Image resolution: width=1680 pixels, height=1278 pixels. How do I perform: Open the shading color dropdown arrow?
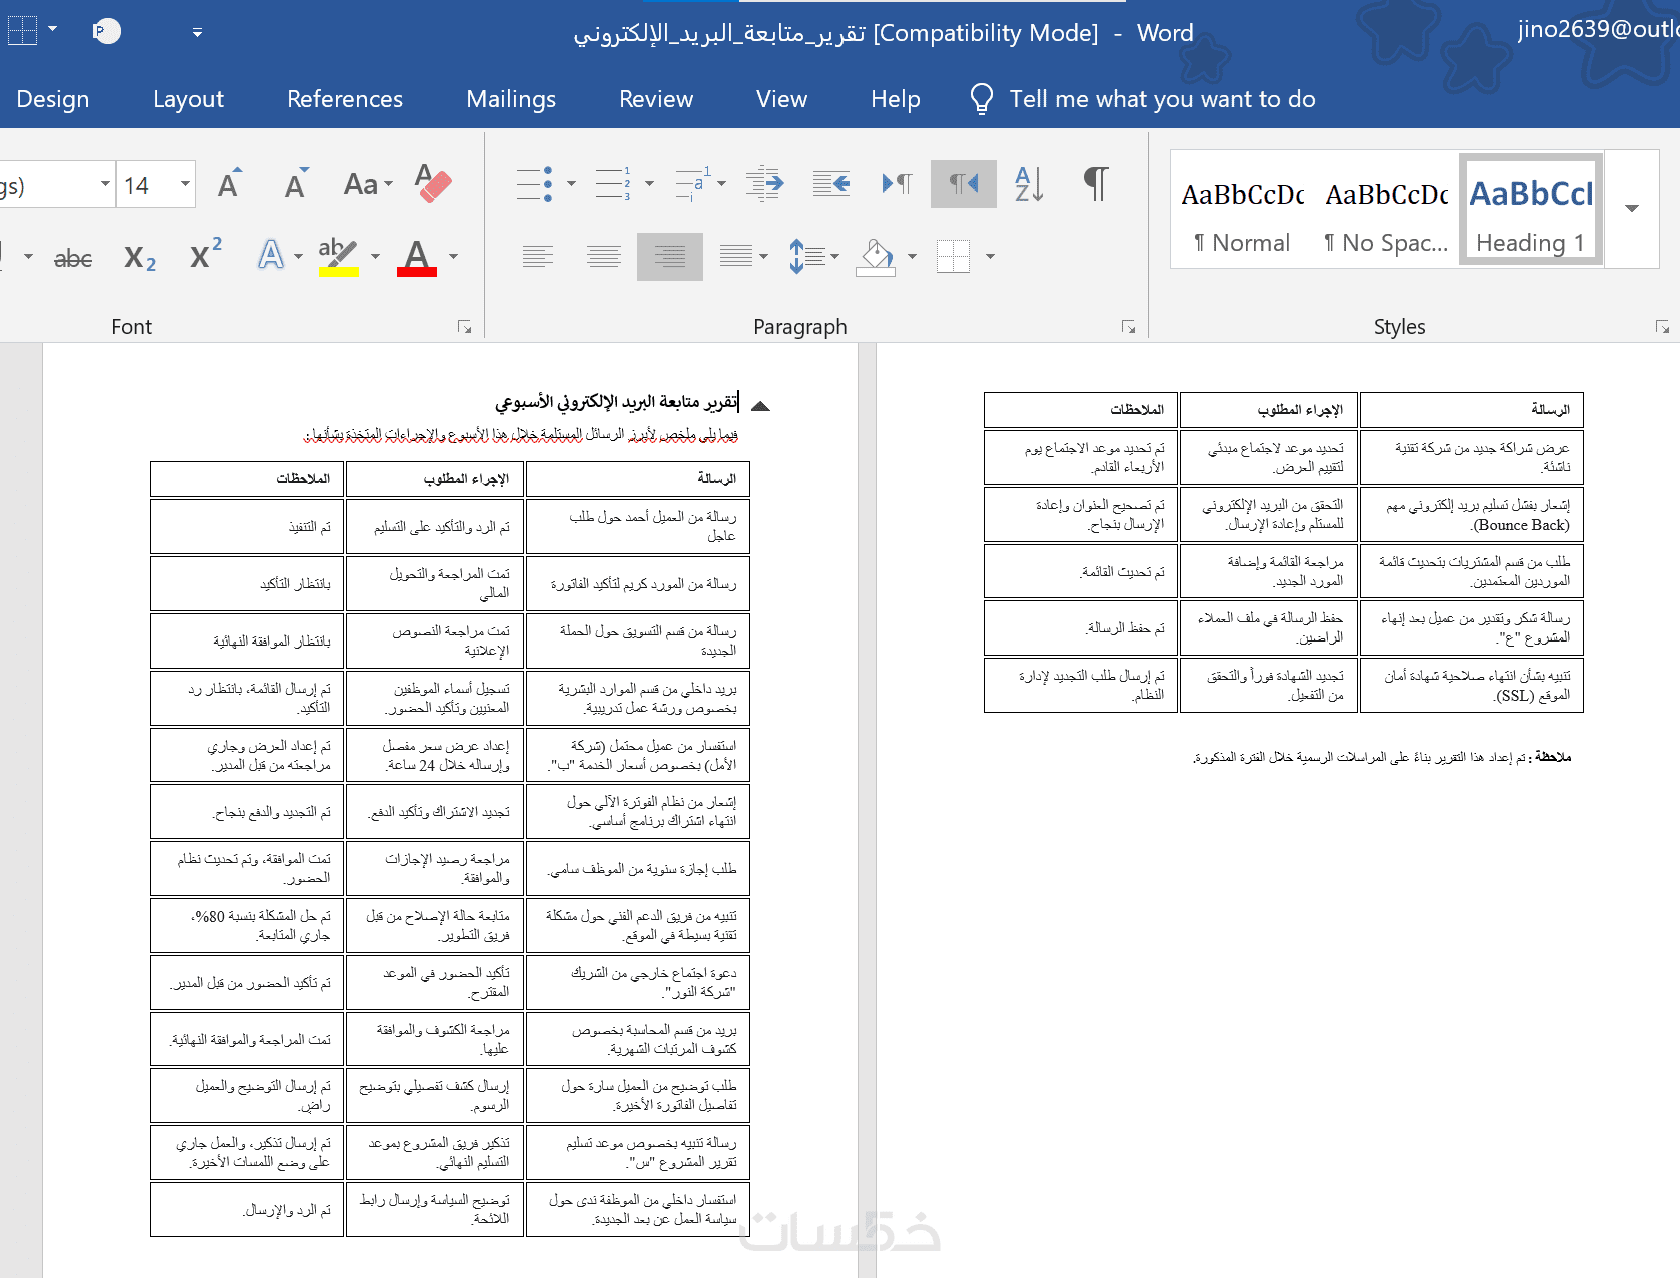[x=912, y=257]
